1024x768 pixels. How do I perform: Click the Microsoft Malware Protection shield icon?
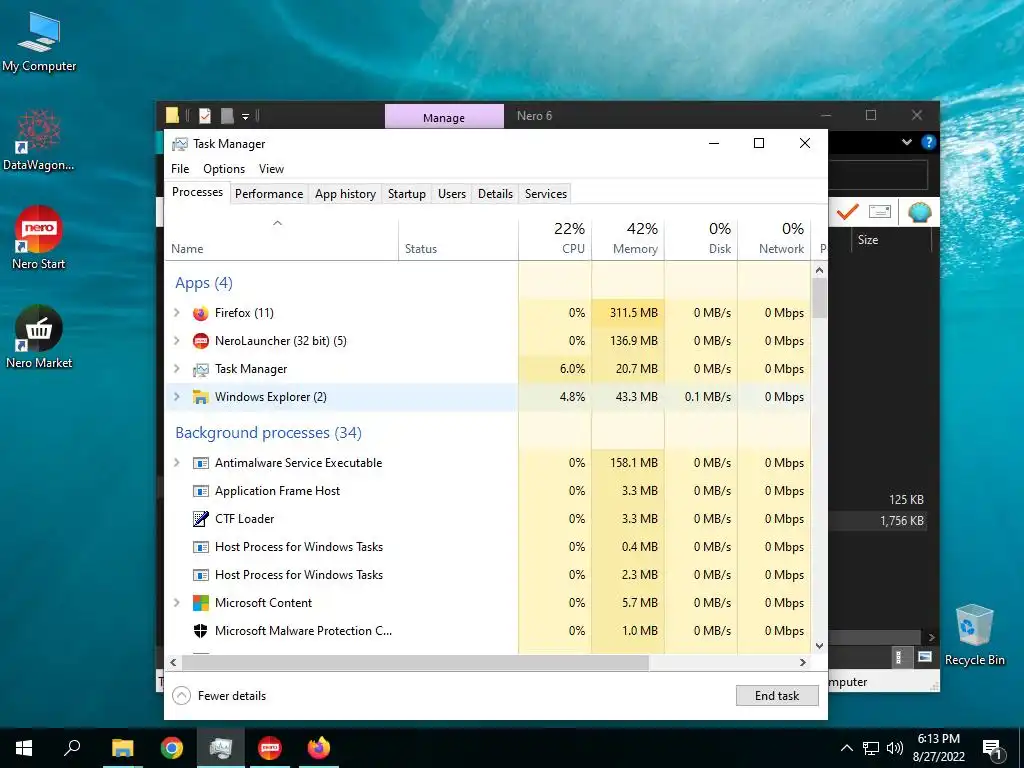[x=200, y=631]
